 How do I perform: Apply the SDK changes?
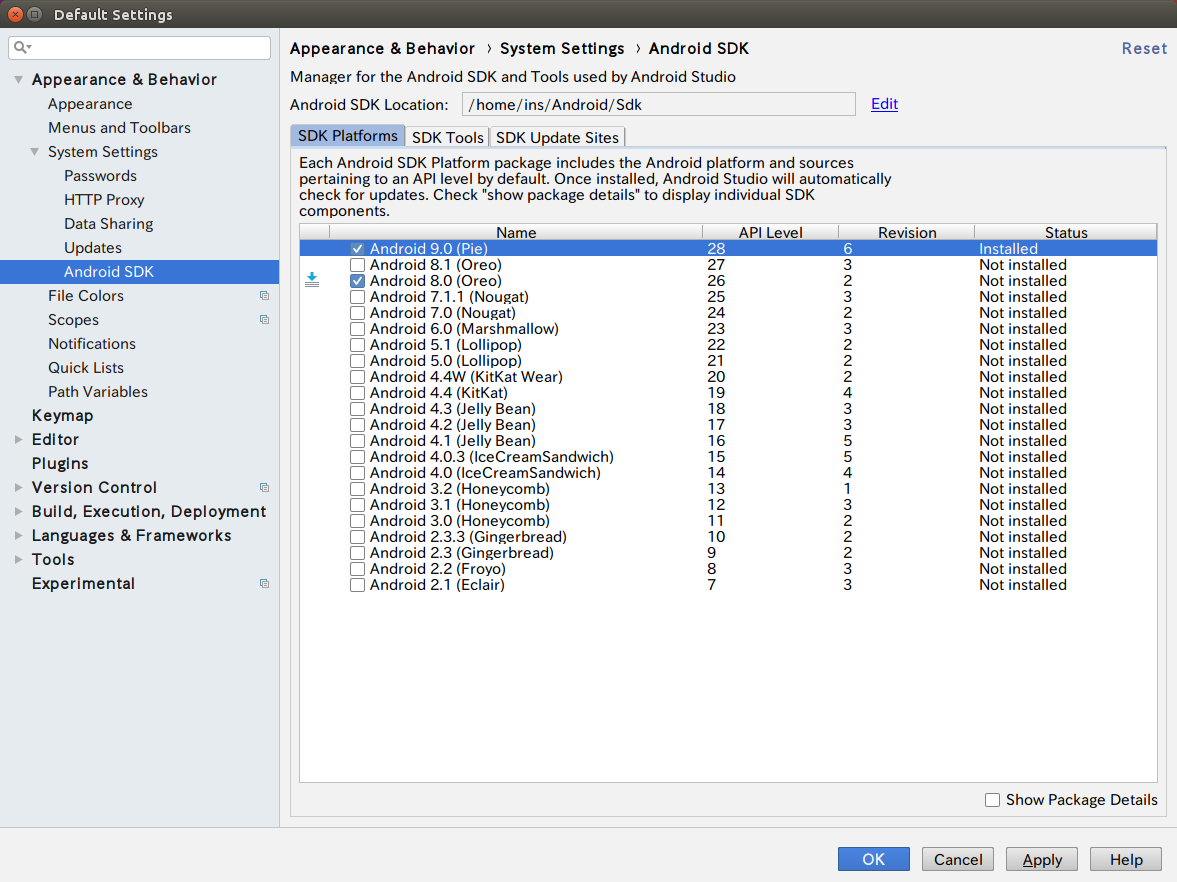click(x=1042, y=859)
